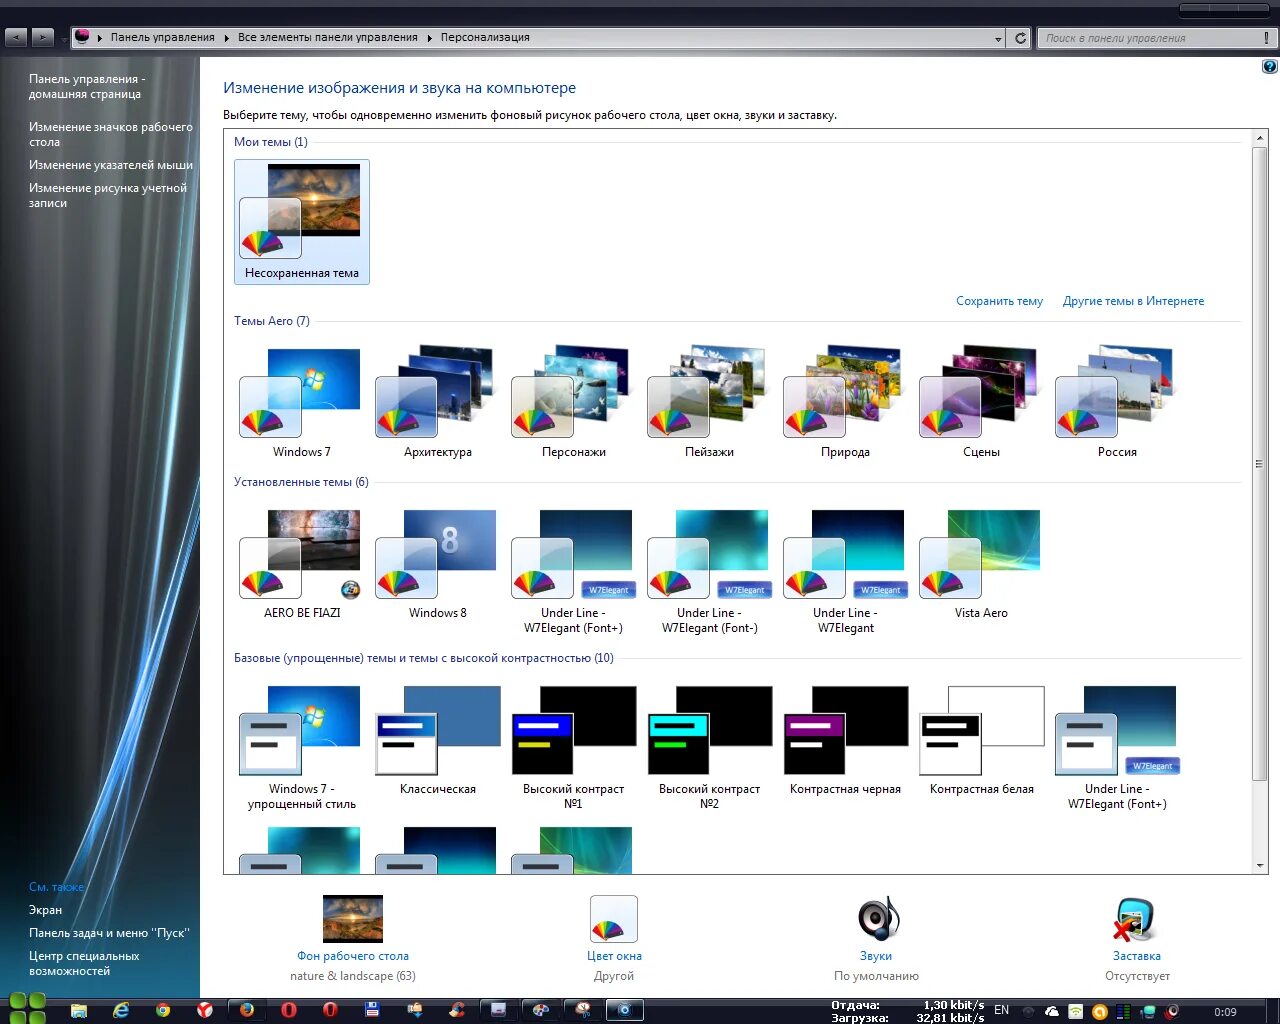Viewport: 1280px width, 1024px height.
Task: Click the theme list scroll down arrow
Action: pos(1260,866)
